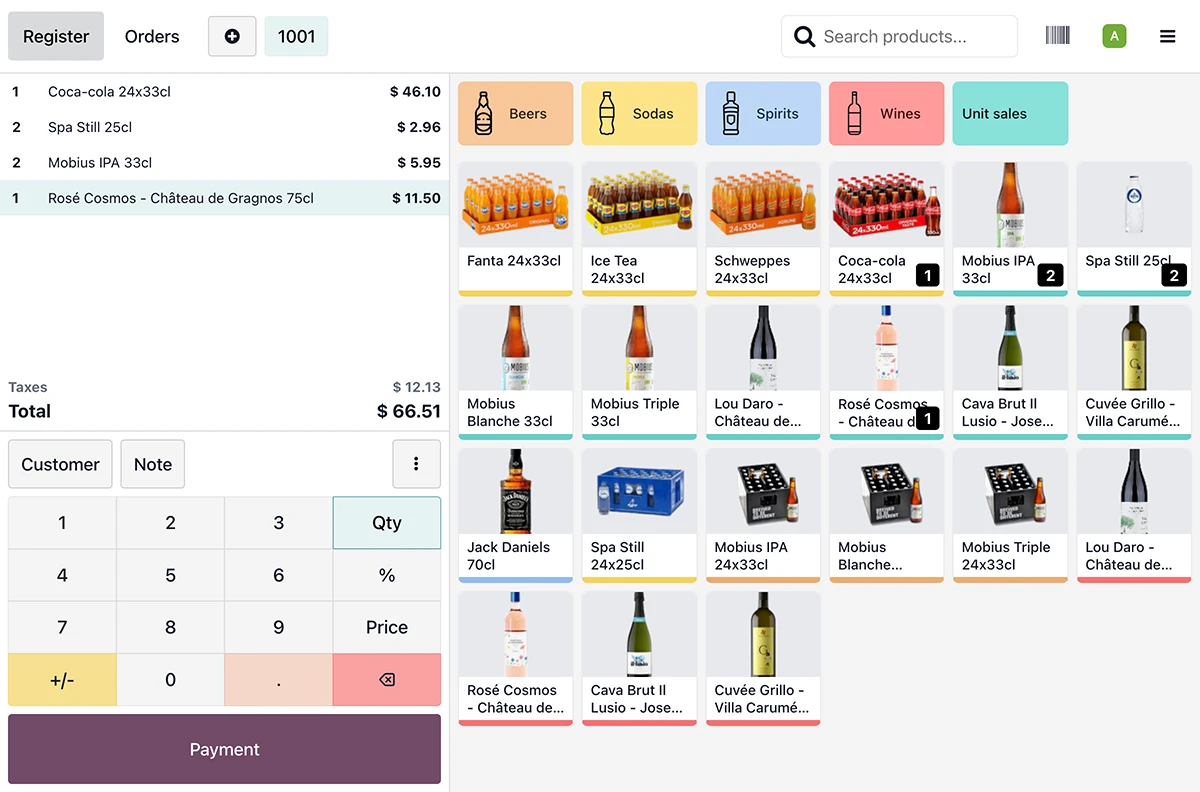The image size is (1200, 792).
Task: Click the Payment button
Action: tap(224, 749)
